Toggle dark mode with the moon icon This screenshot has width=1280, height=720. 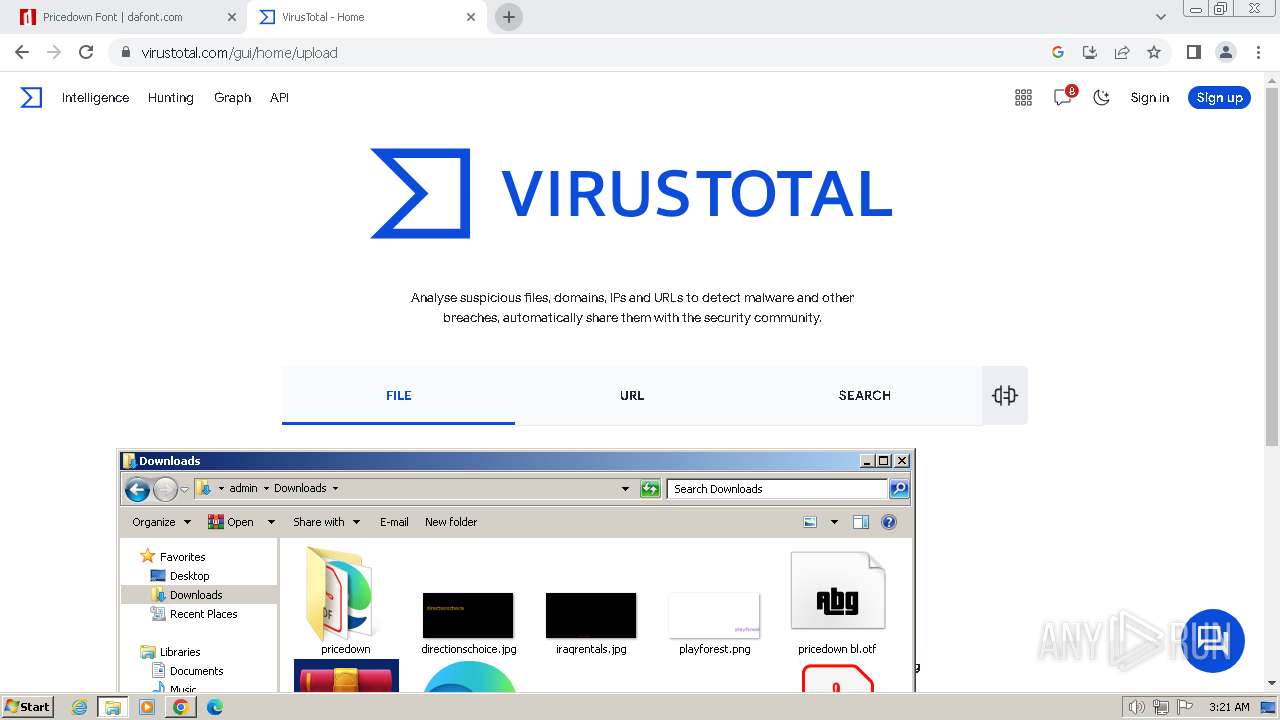(1101, 97)
